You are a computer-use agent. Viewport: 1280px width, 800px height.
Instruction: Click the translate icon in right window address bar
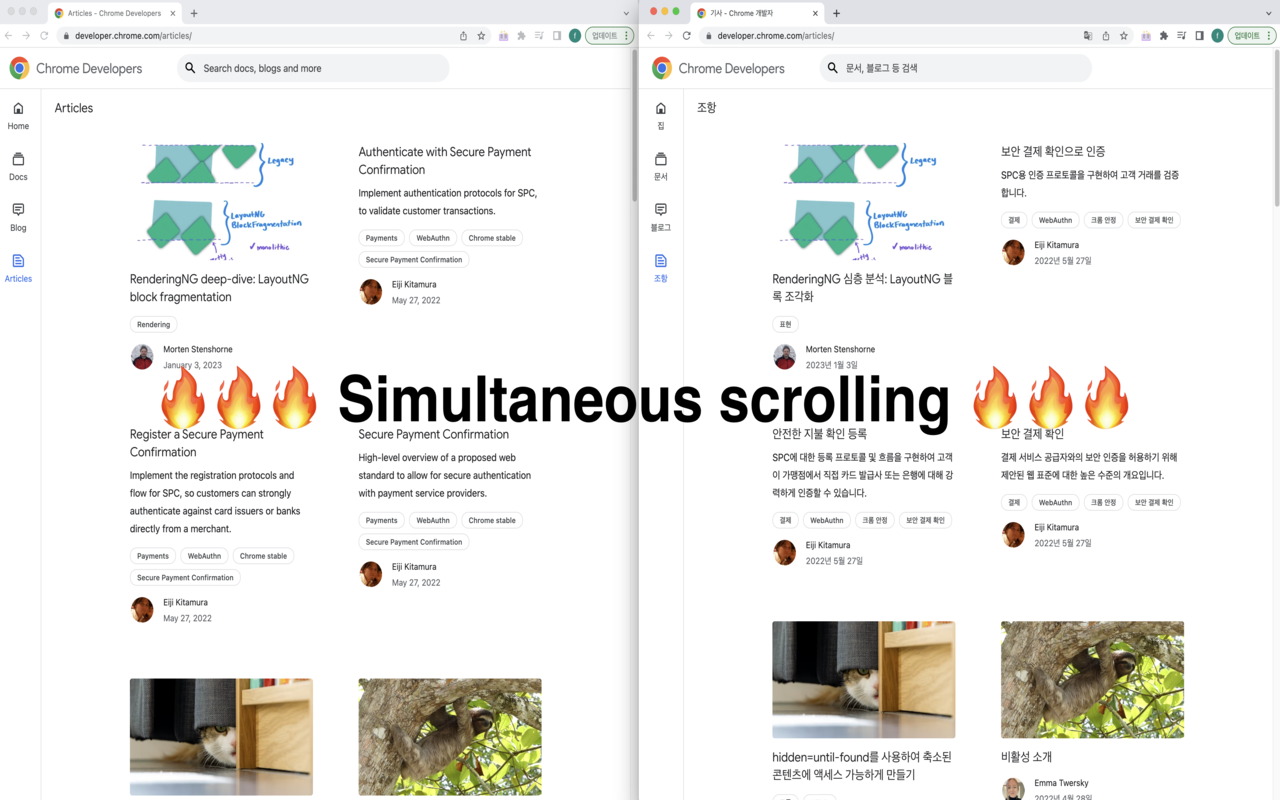pos(1088,35)
